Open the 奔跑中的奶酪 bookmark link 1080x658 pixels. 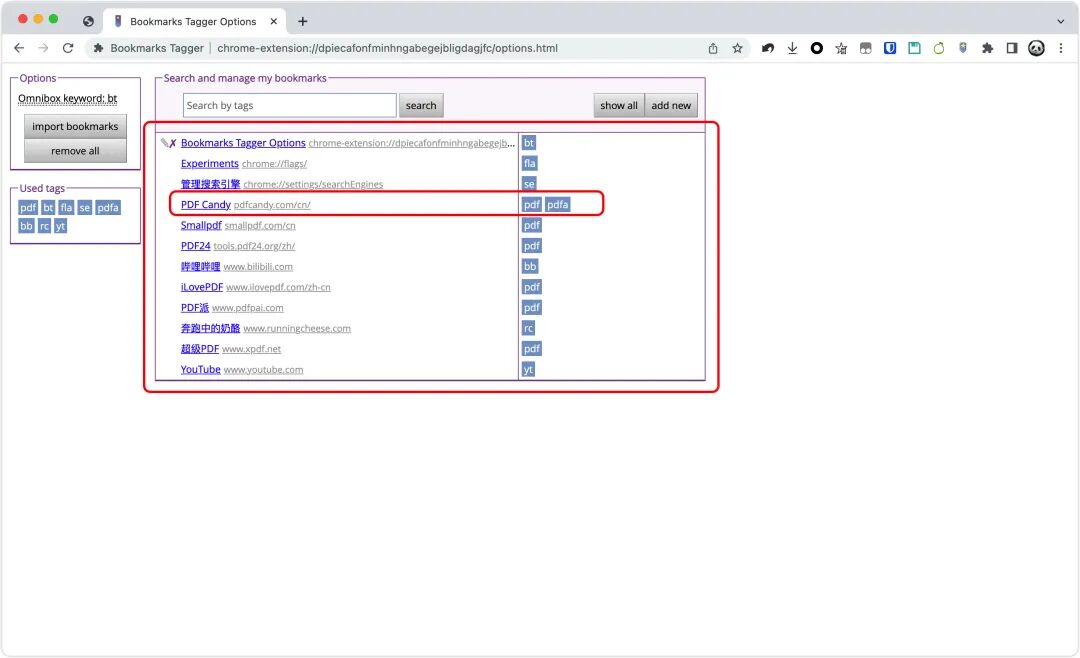pyautogui.click(x=210, y=329)
